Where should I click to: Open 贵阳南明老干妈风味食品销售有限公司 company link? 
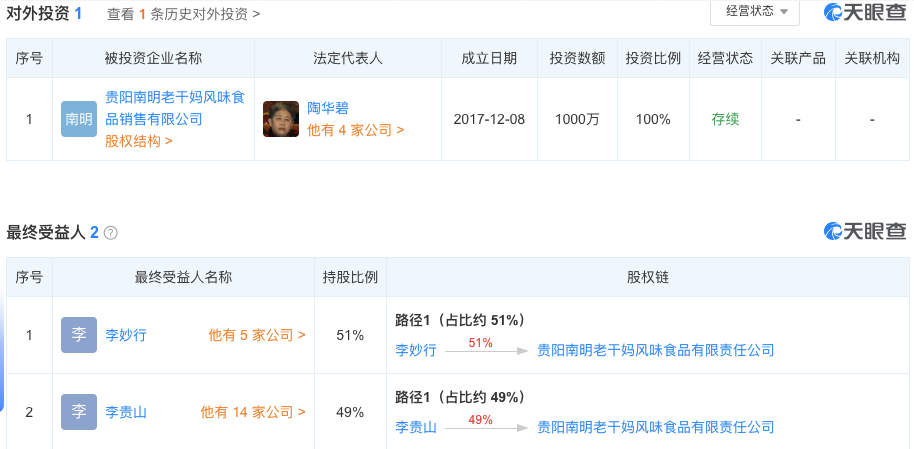(174, 108)
